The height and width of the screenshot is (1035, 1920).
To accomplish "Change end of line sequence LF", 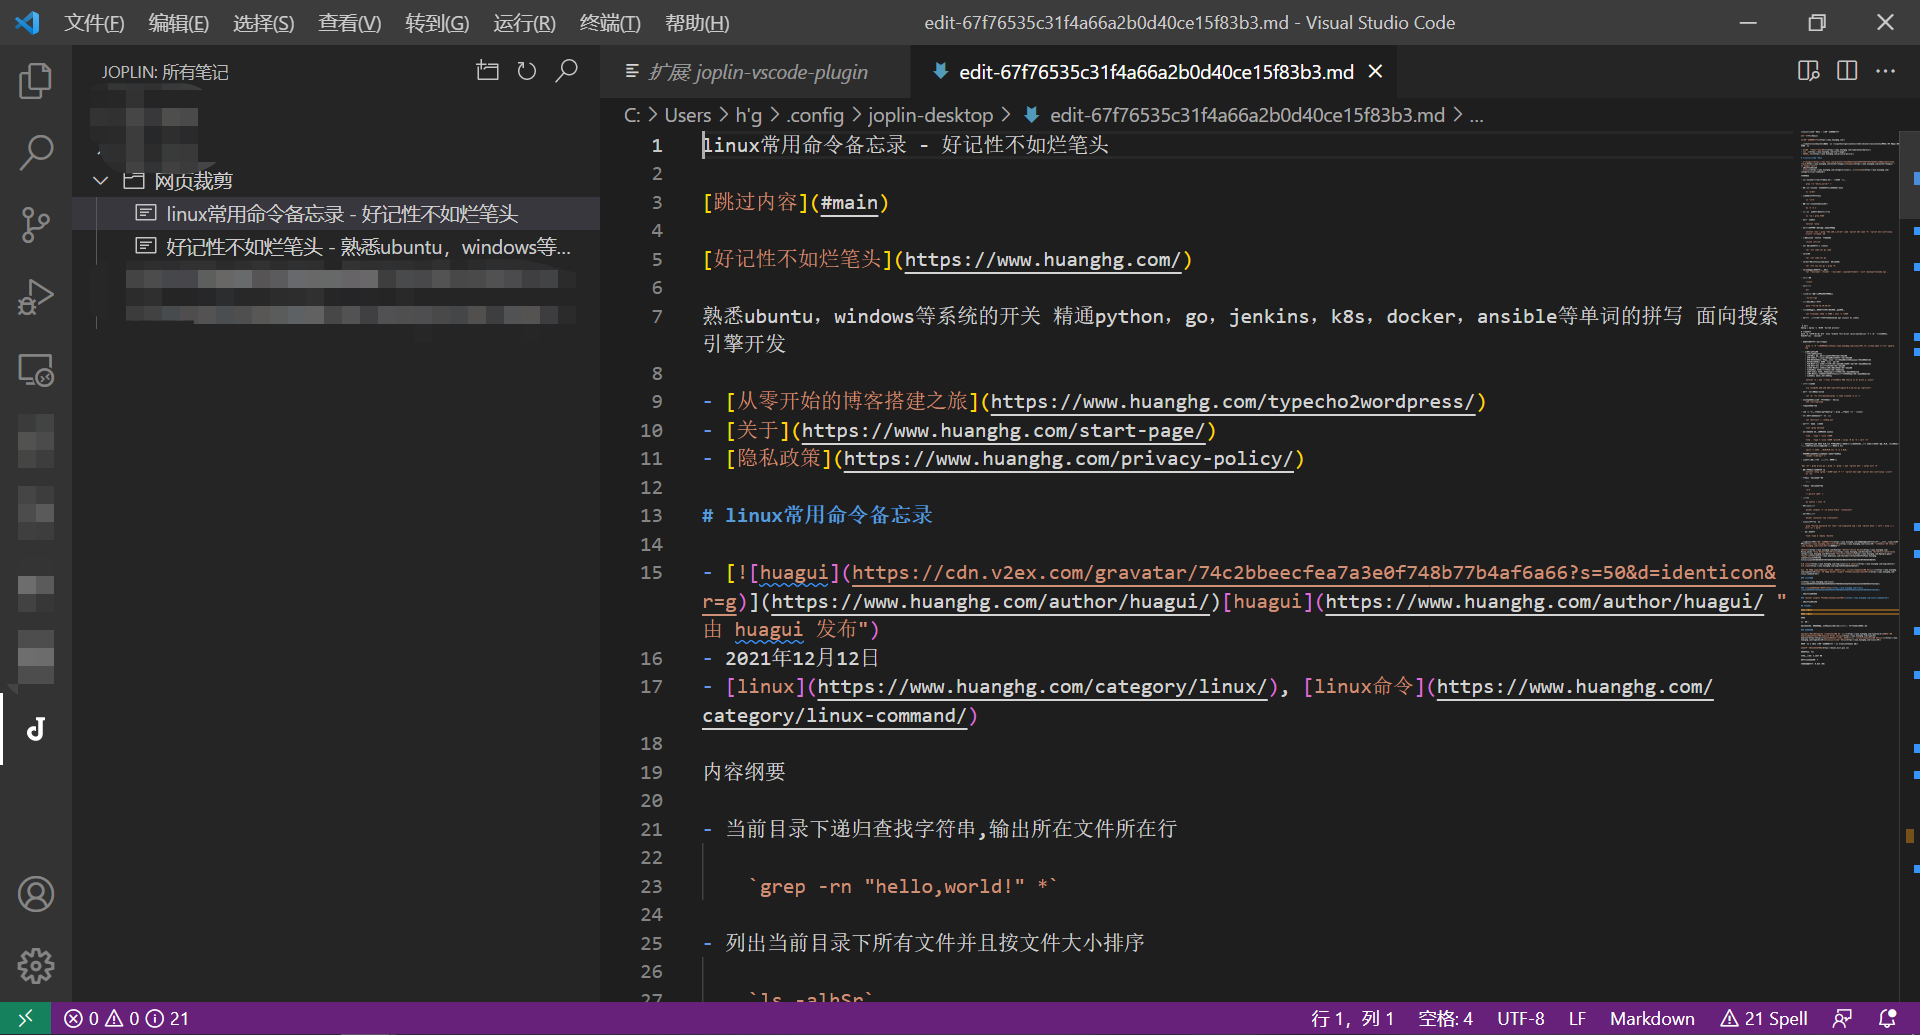I will (x=1577, y=1018).
